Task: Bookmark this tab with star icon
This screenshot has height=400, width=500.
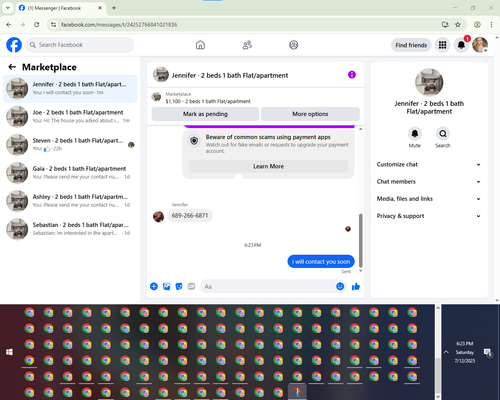Action: tap(458, 24)
